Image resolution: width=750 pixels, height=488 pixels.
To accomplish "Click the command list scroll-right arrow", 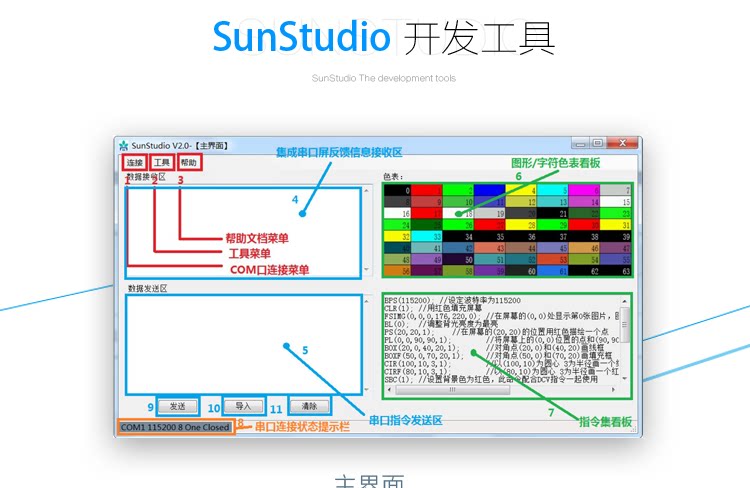I will [x=613, y=389].
